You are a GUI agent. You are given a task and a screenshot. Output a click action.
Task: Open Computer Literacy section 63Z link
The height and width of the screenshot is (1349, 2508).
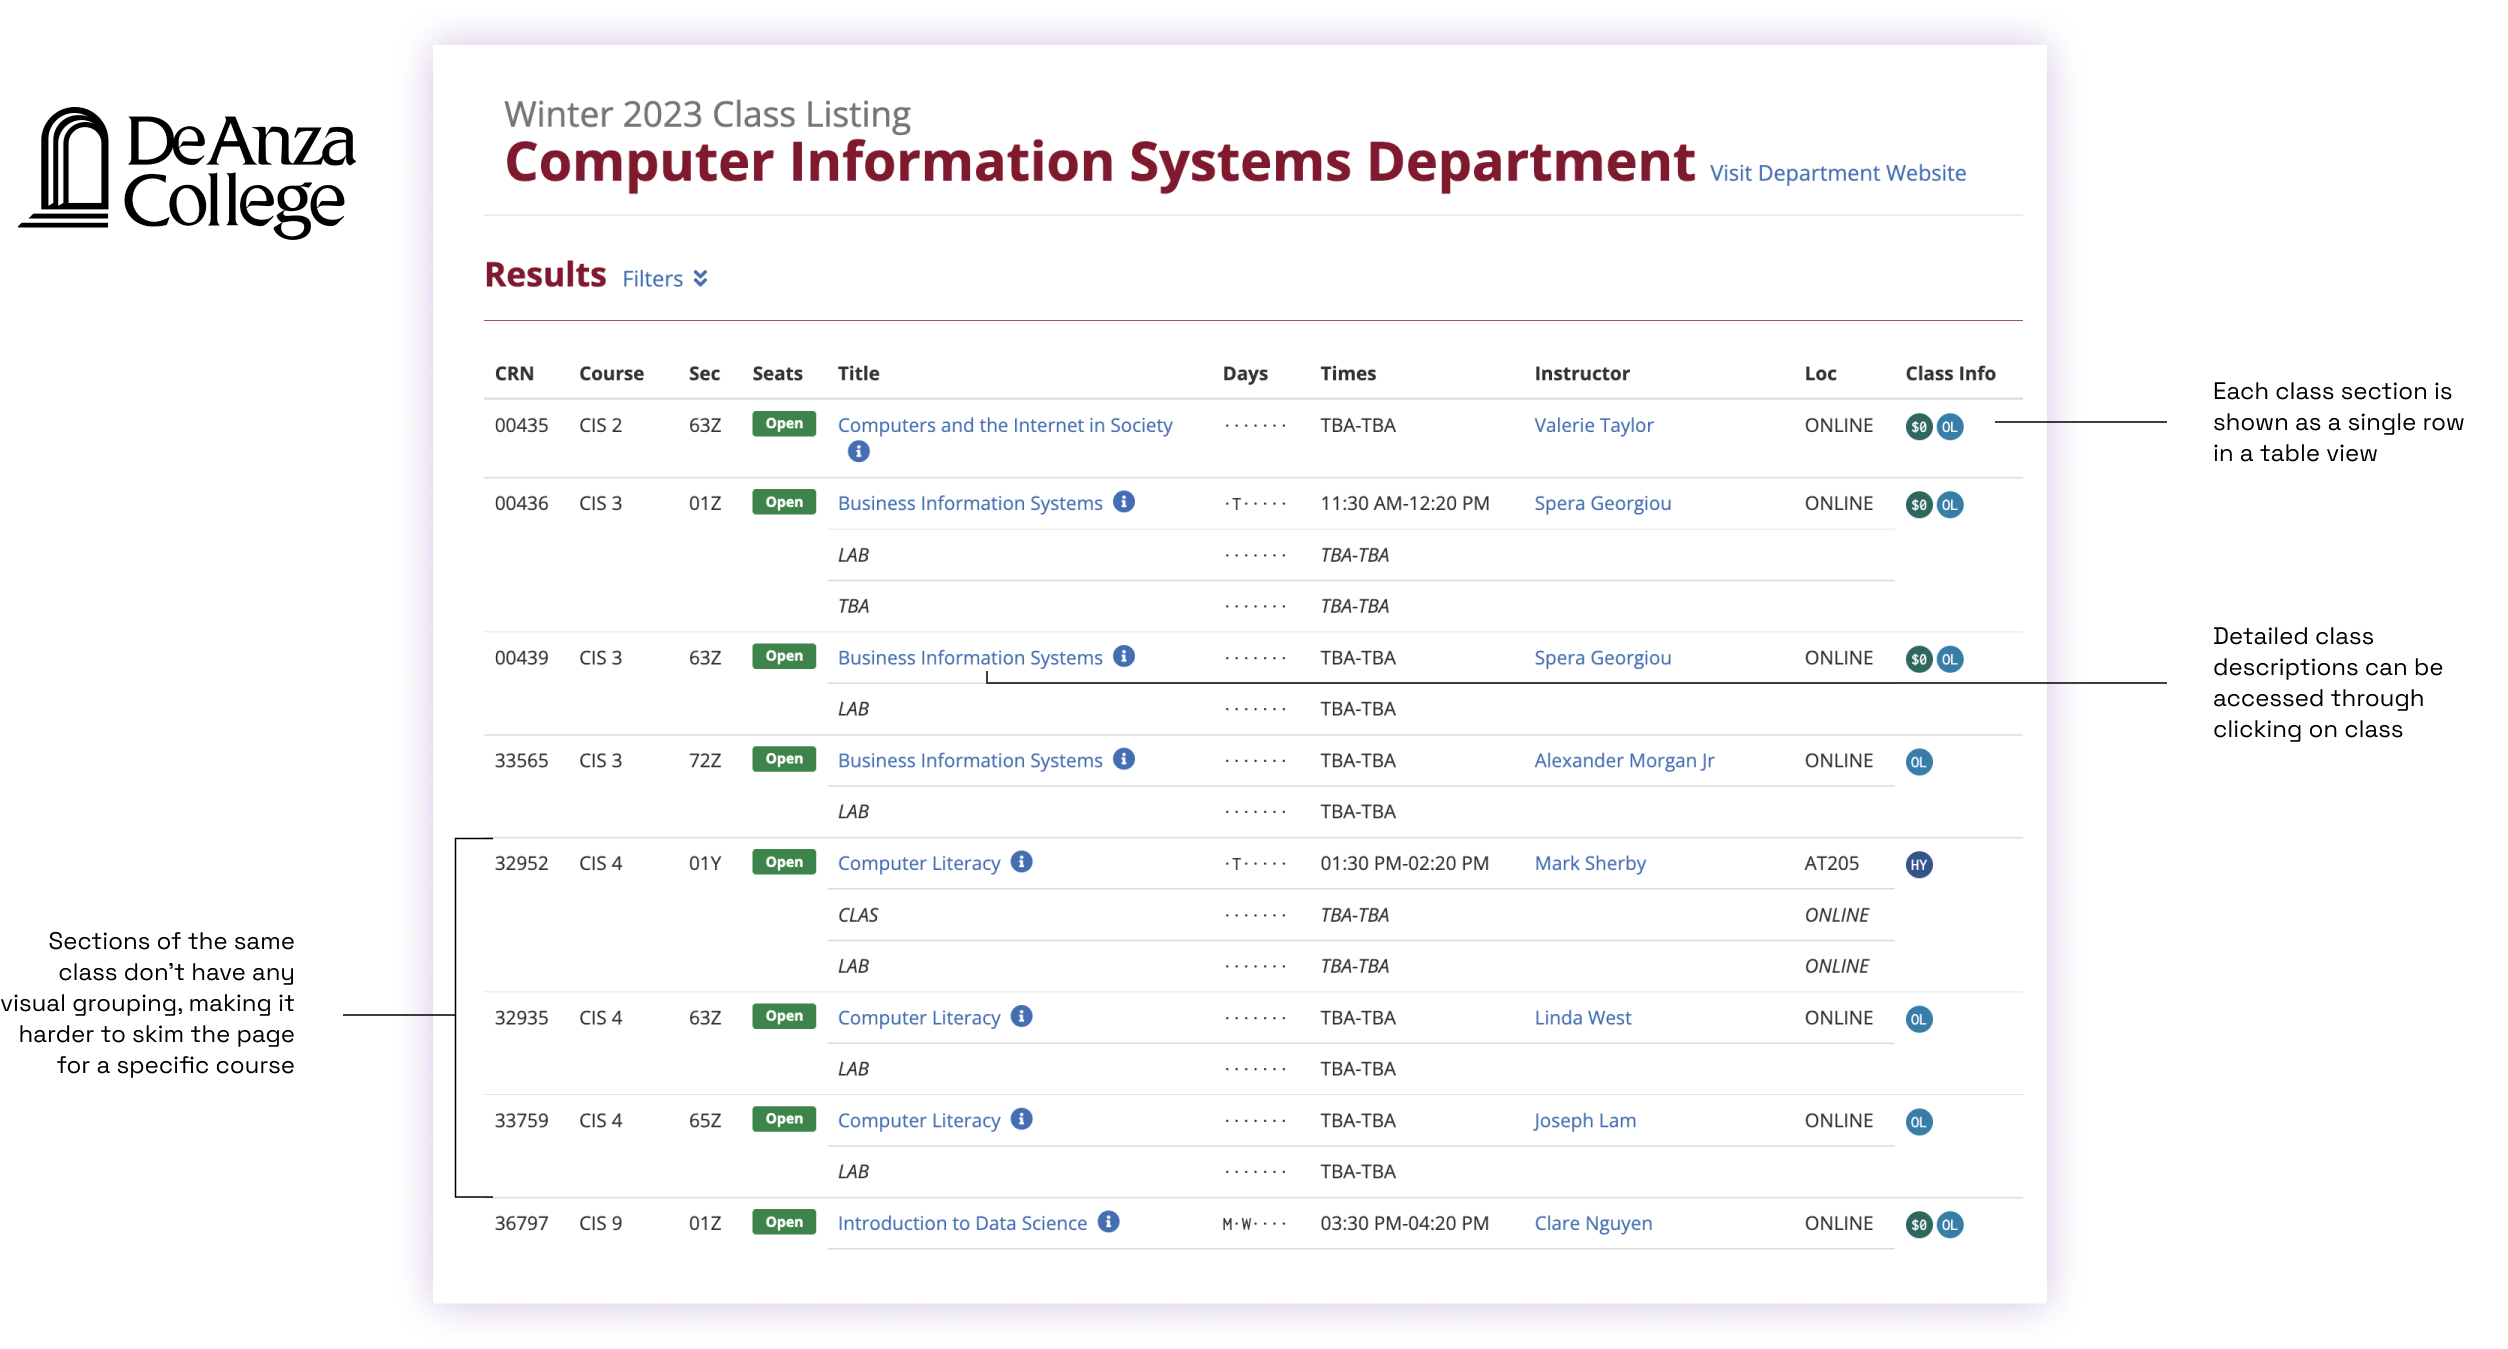(x=918, y=1017)
